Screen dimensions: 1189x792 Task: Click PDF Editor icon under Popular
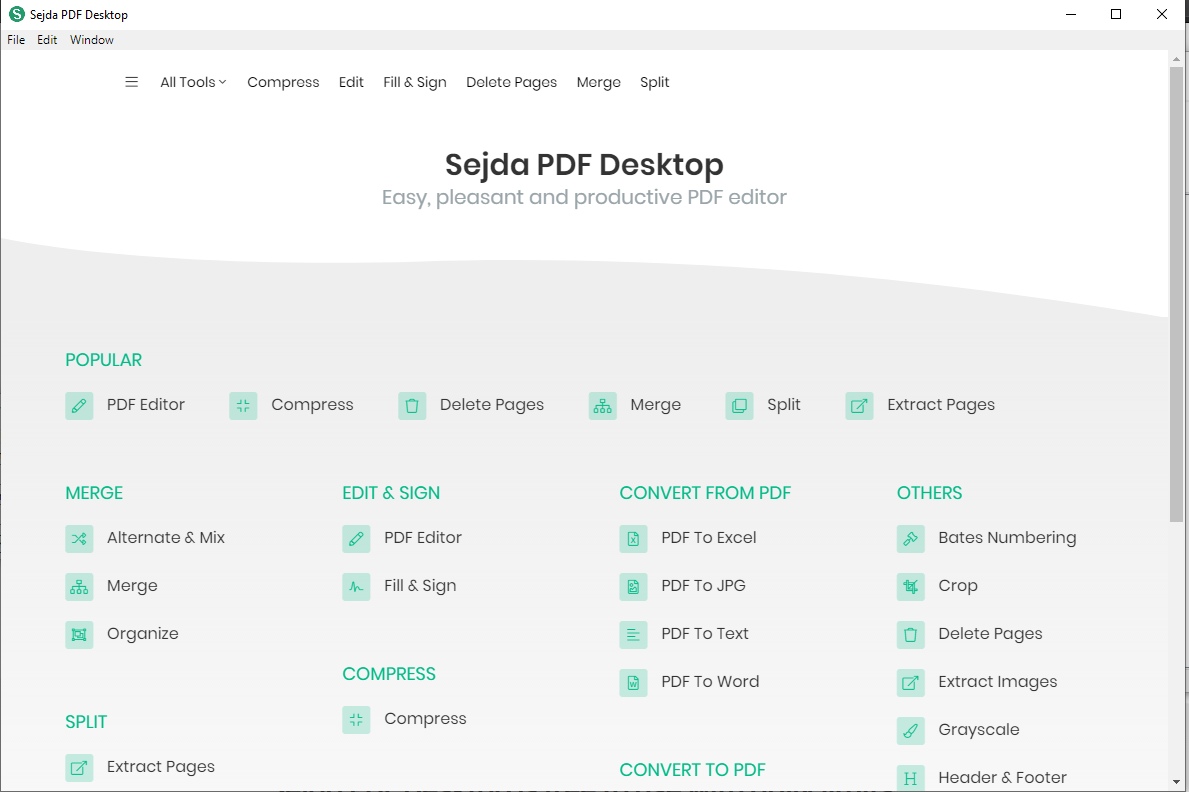[79, 406]
